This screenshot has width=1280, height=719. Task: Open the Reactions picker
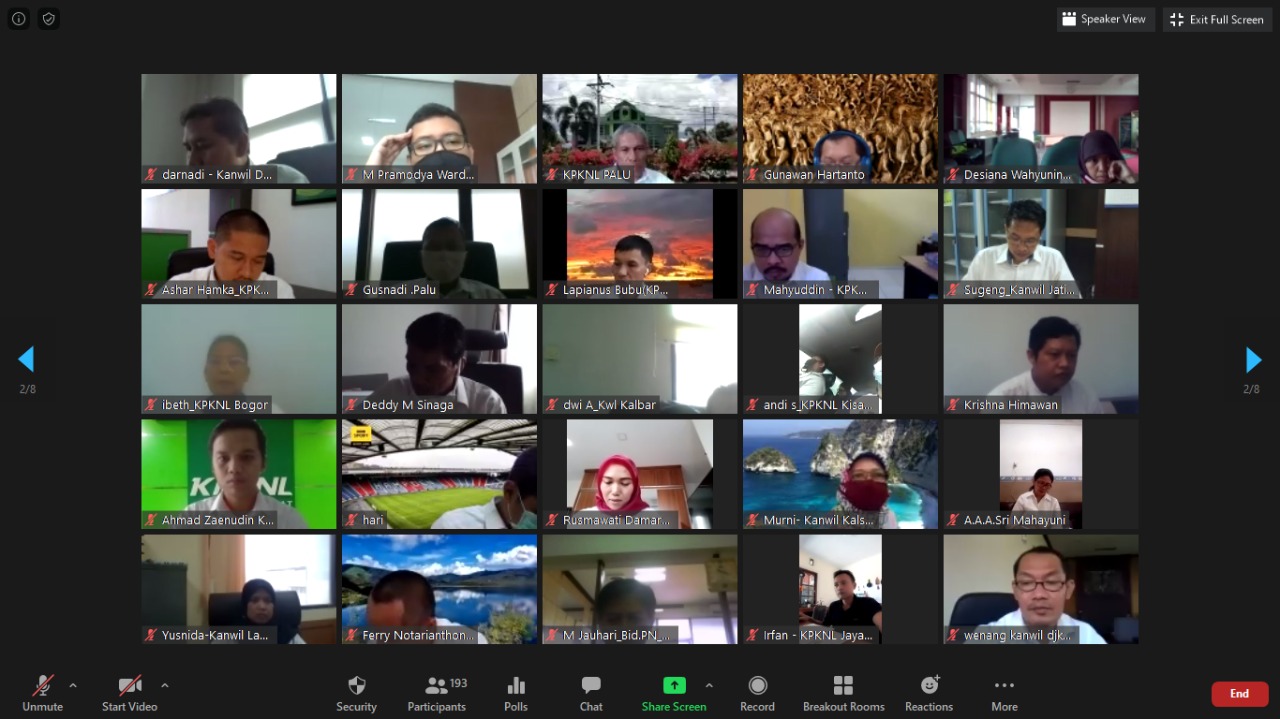[929, 693]
